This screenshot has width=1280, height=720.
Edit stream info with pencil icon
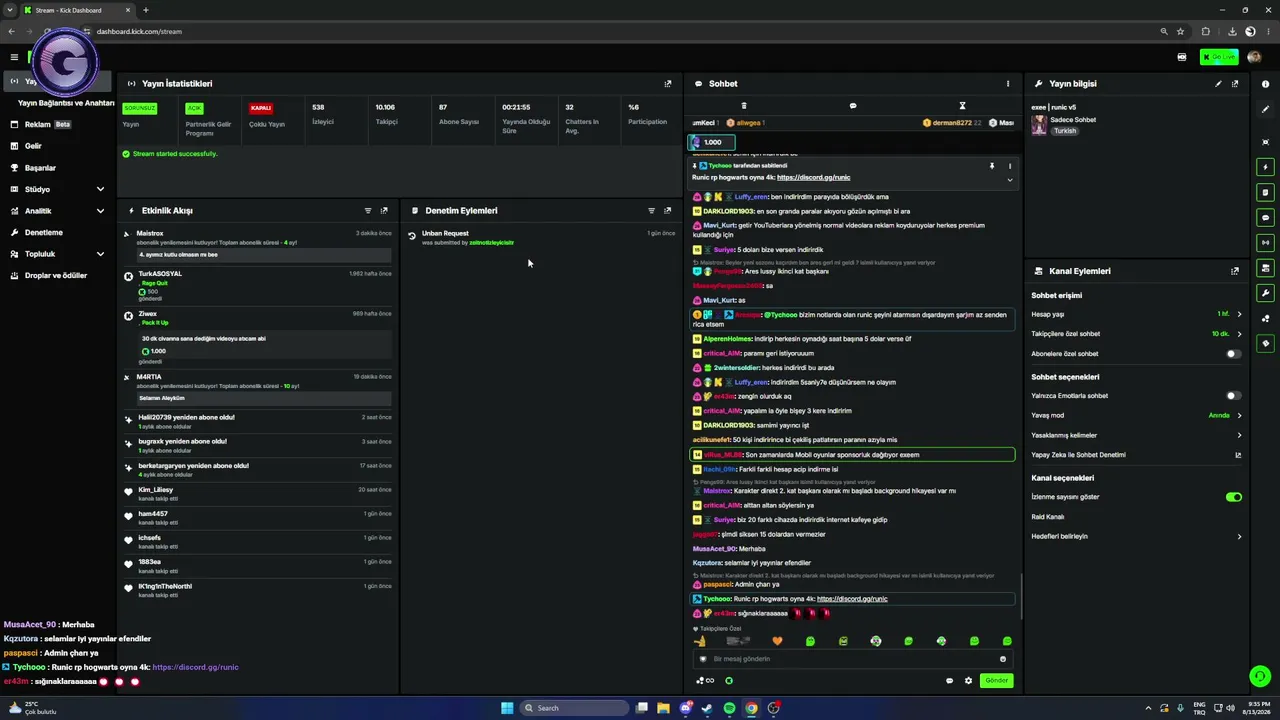[x=1218, y=84]
